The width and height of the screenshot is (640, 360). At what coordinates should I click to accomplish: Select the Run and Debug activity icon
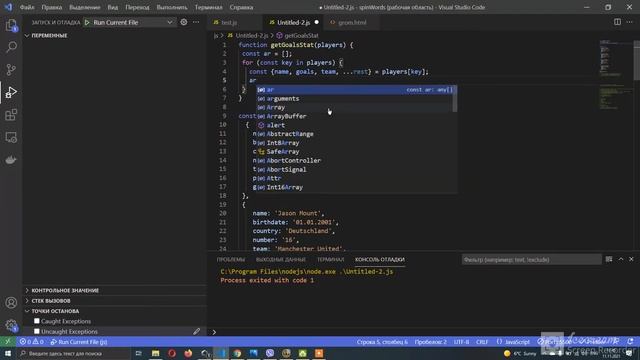point(11,92)
